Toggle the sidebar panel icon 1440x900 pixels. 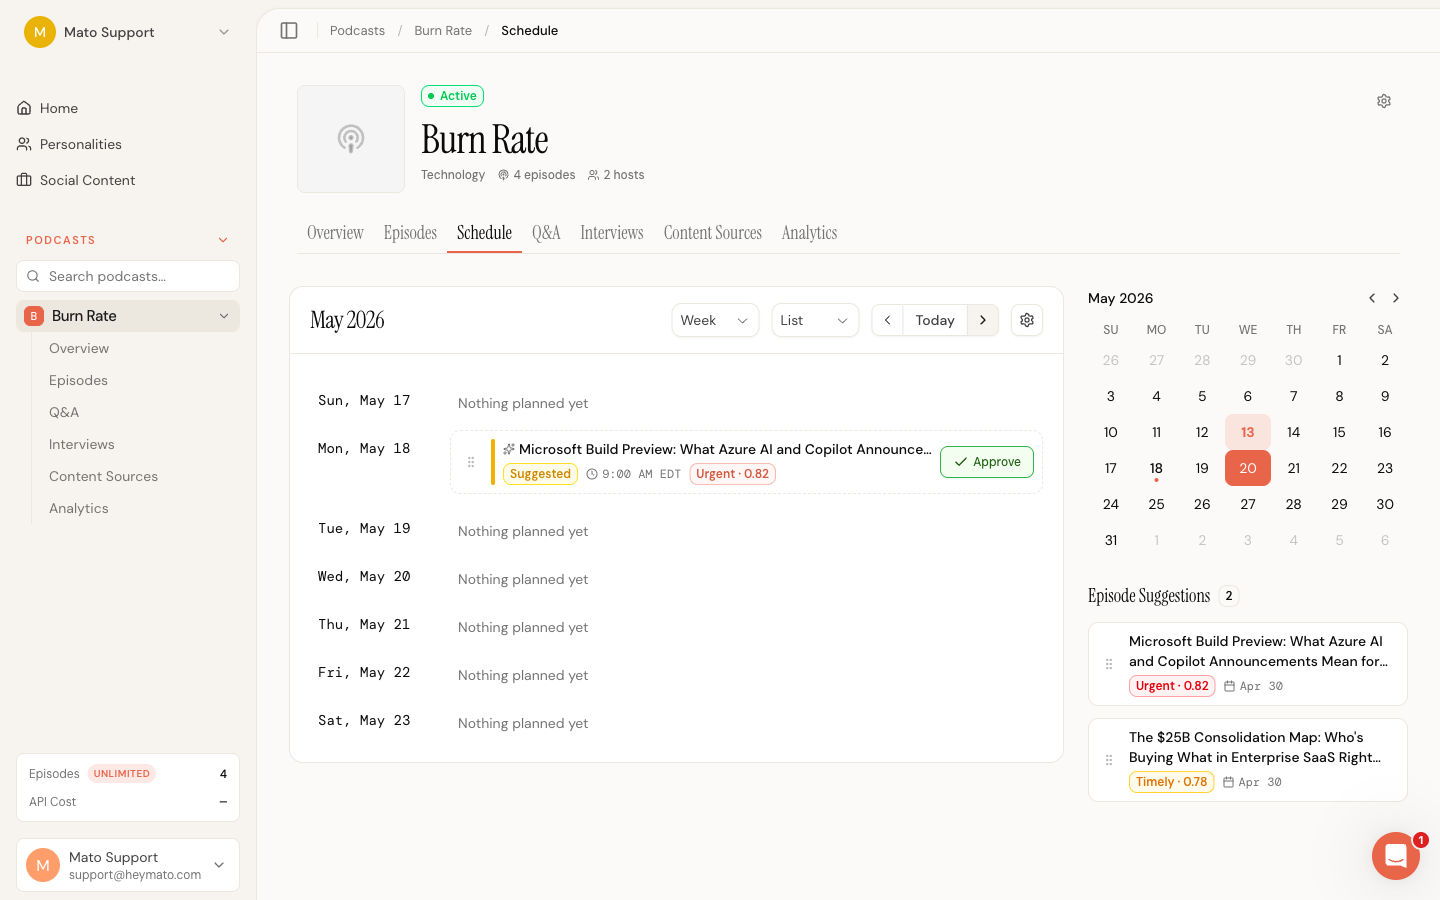289,31
